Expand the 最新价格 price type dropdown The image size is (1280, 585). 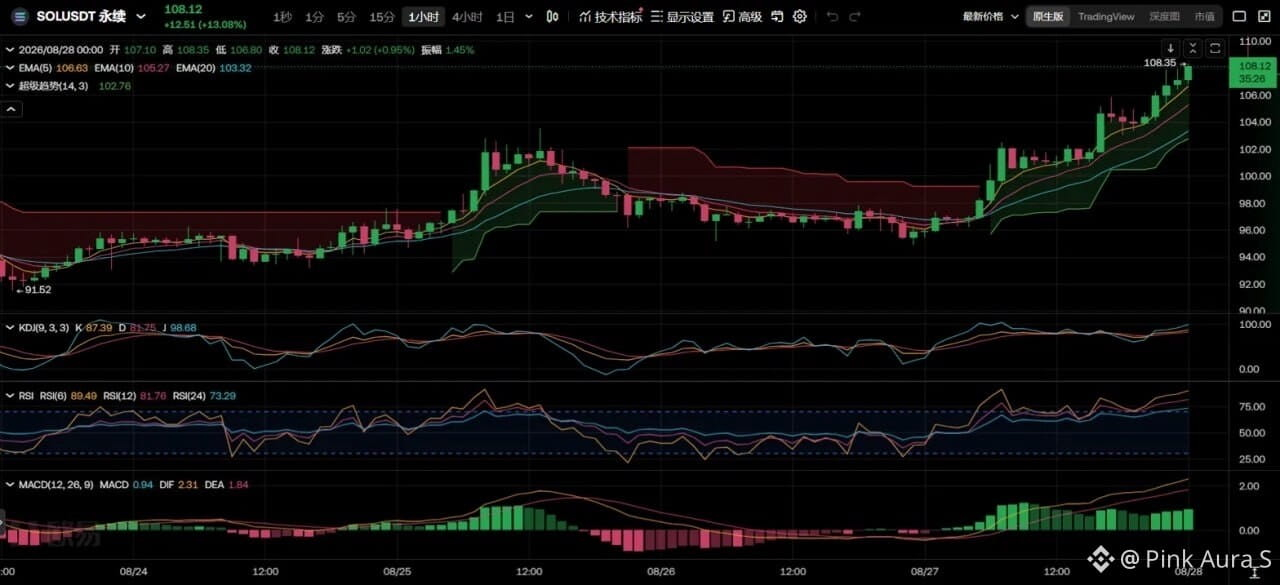[x=991, y=17]
